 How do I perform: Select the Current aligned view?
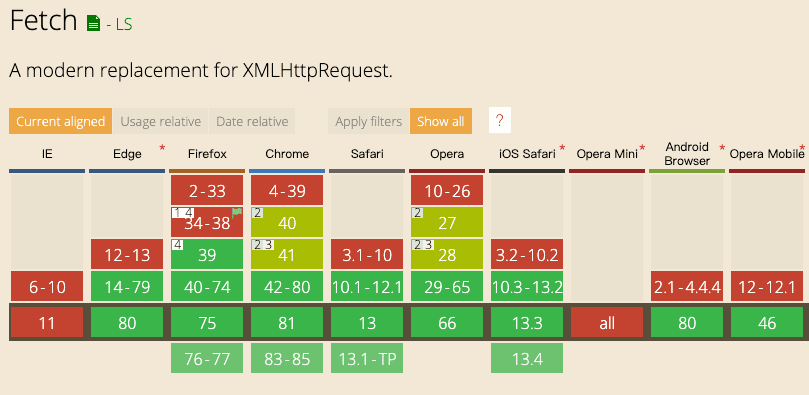[x=60, y=121]
